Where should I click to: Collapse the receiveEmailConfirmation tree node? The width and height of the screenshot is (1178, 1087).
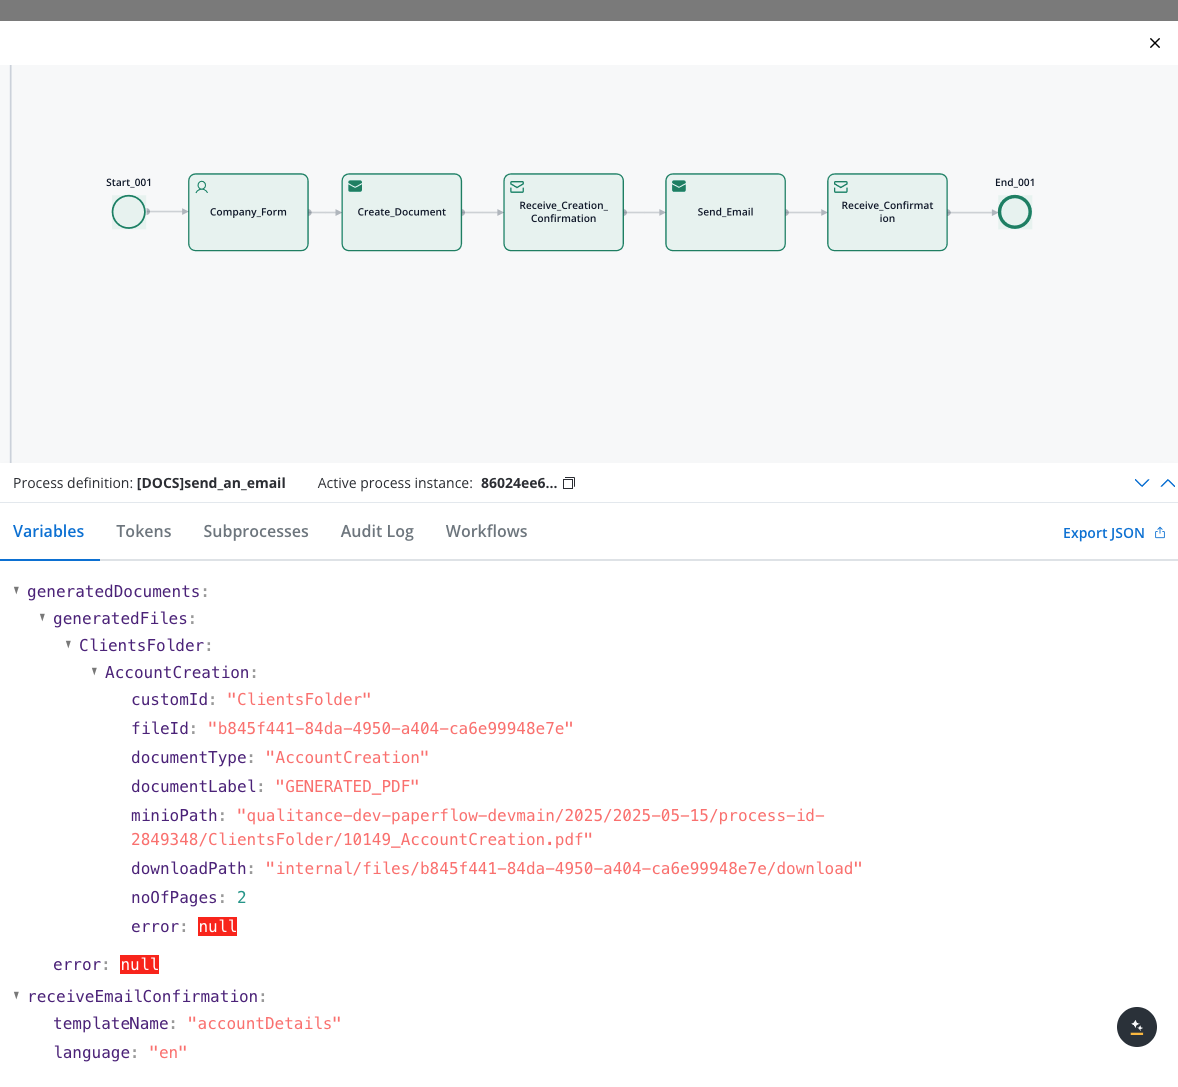(x=16, y=995)
